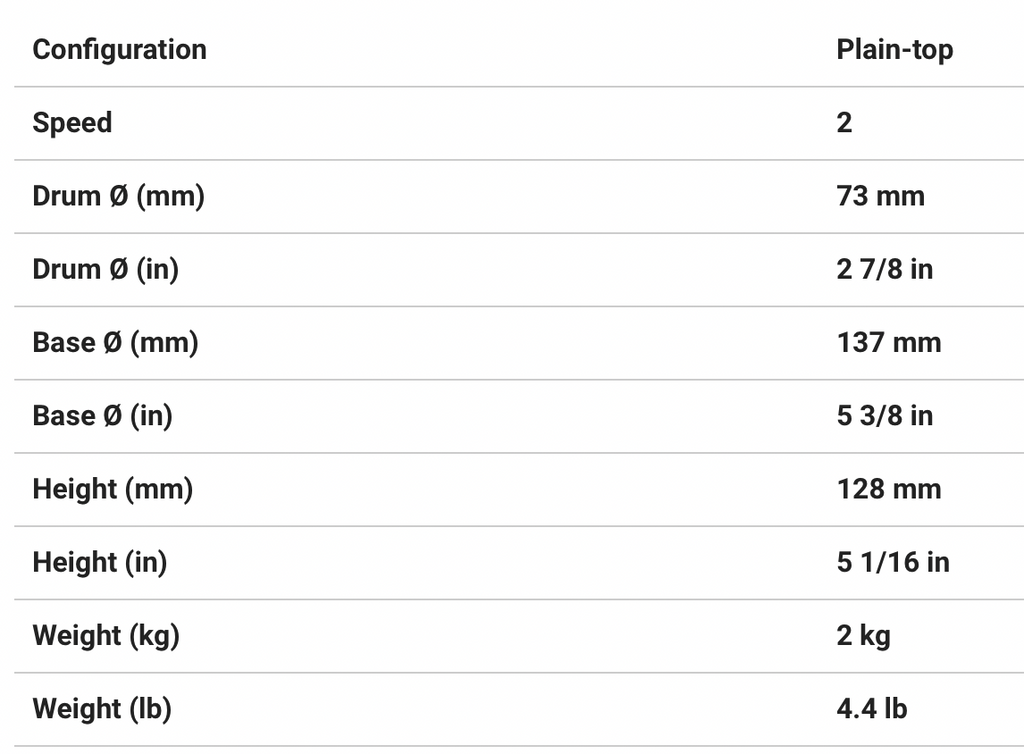
Task: Click the Base Ø (in) label
Action: [102, 415]
